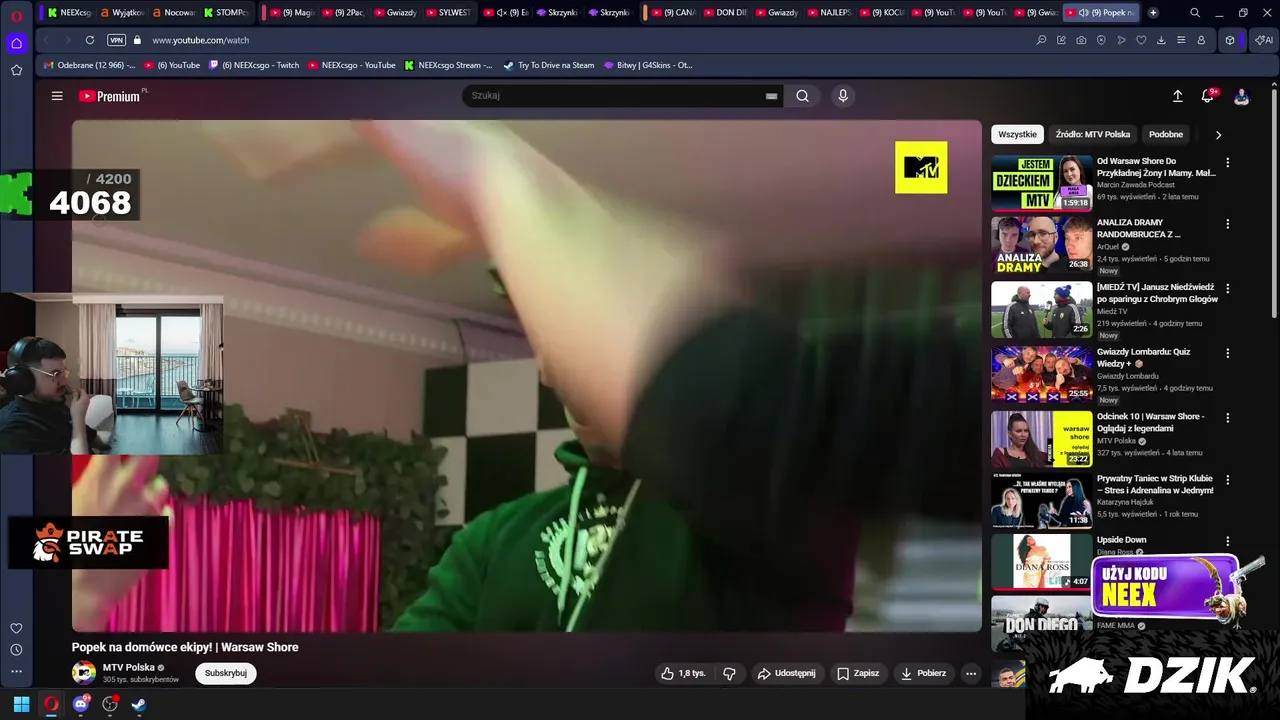Dislike the video with thumbs-down

[729, 673]
